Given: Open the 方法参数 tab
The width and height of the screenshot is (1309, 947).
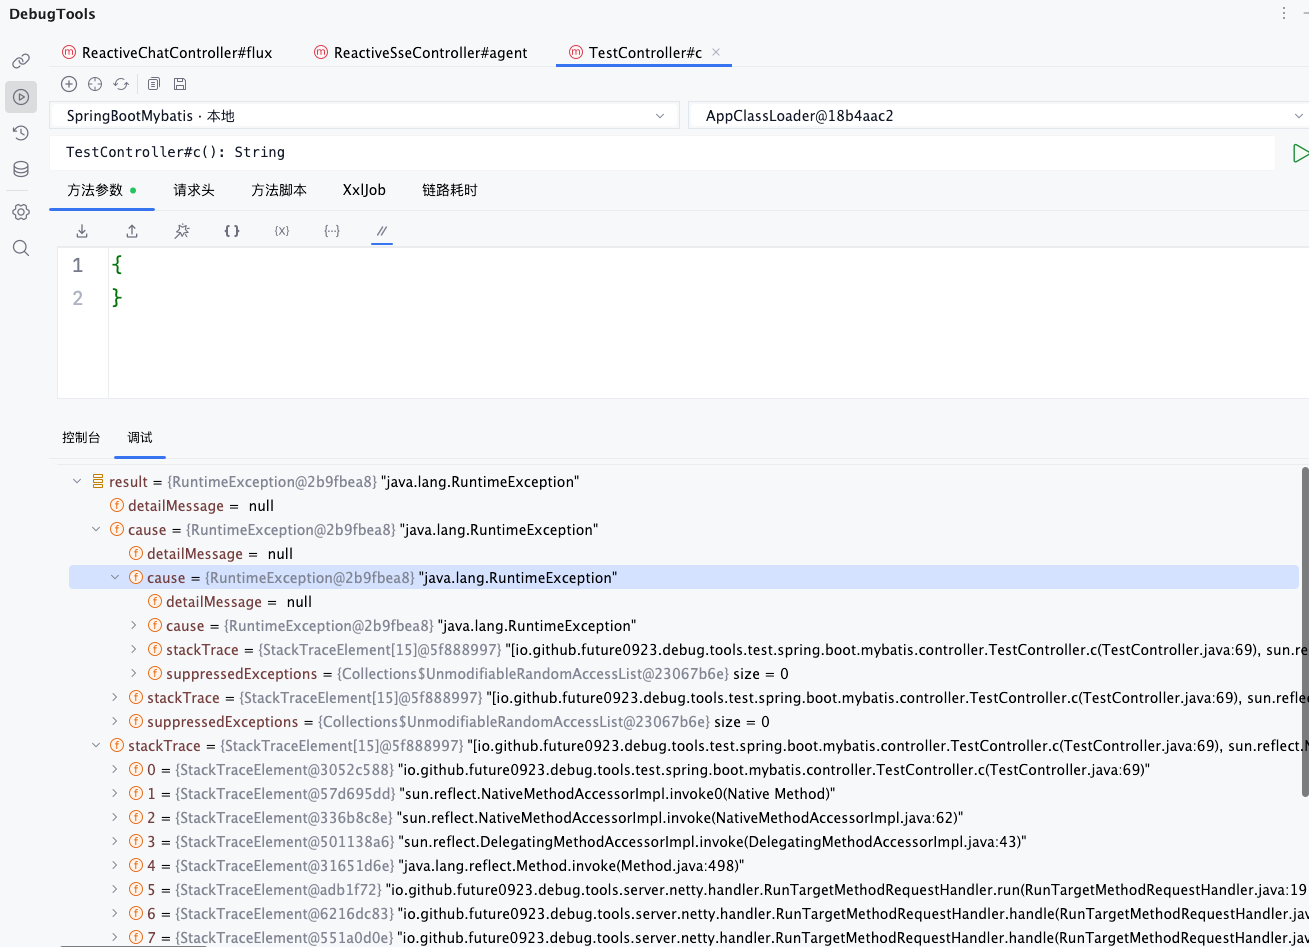Looking at the screenshot, I should [102, 190].
